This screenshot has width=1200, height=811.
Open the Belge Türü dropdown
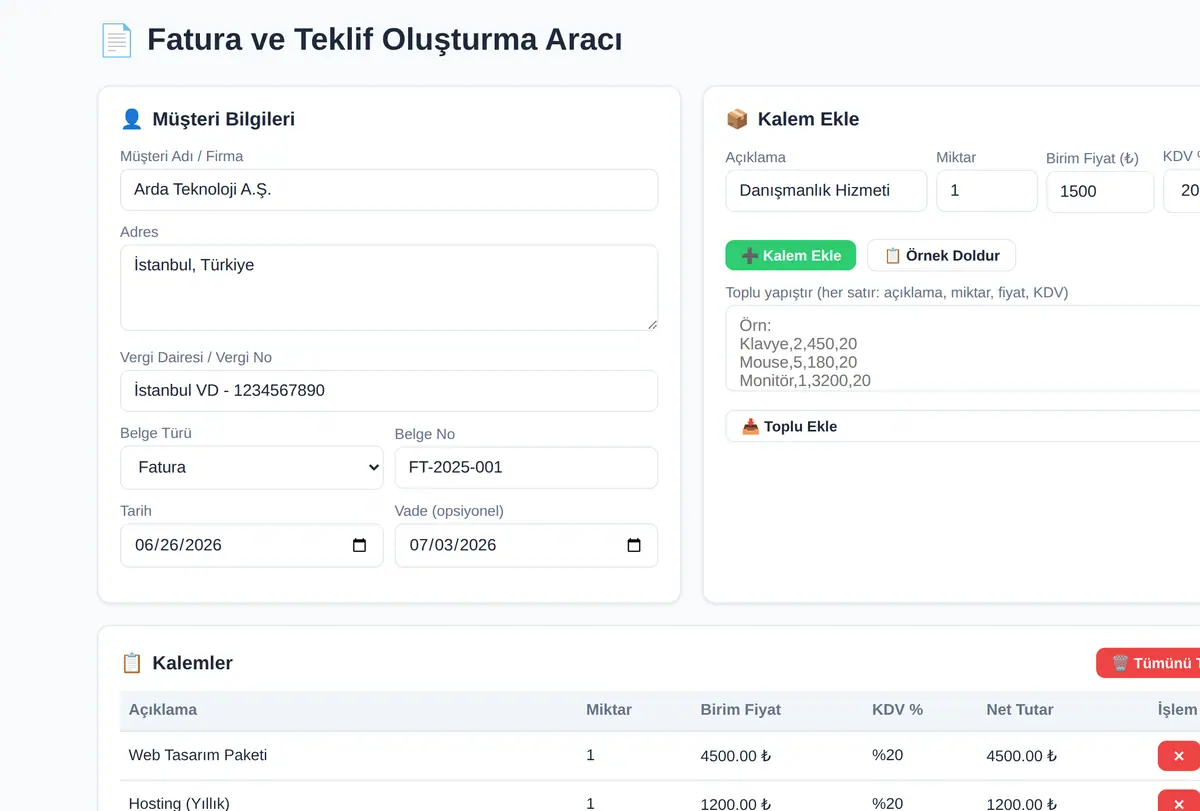pos(252,468)
